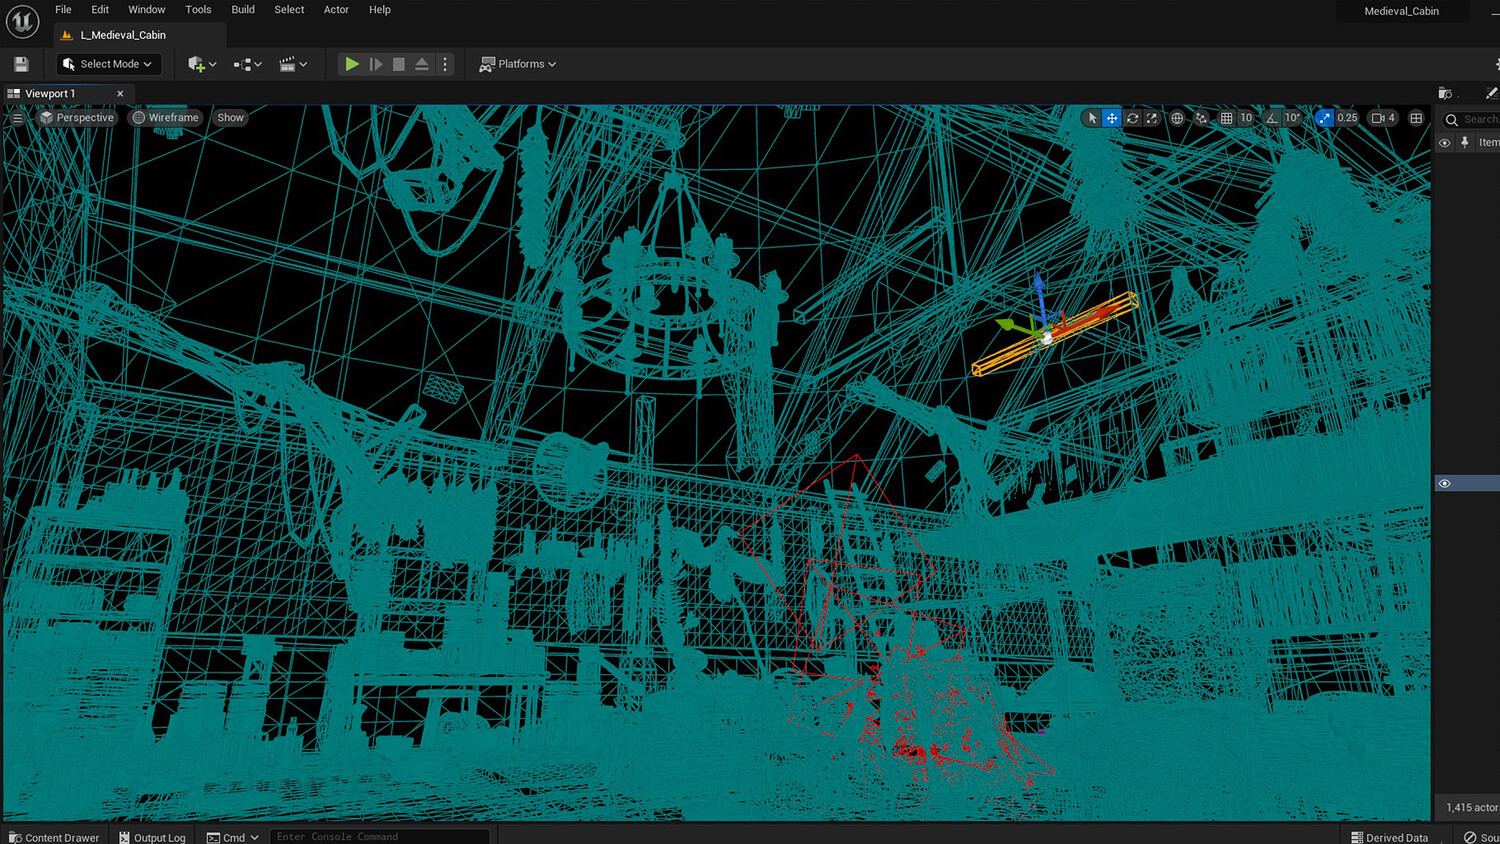Activate the translate (move) tool
Viewport: 1500px width, 844px height.
click(1112, 118)
